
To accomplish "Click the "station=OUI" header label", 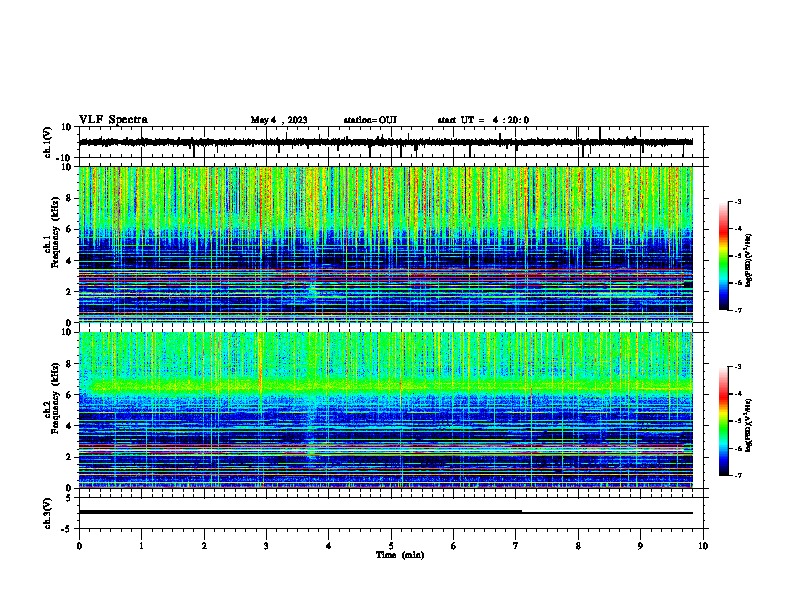I will (x=370, y=120).
